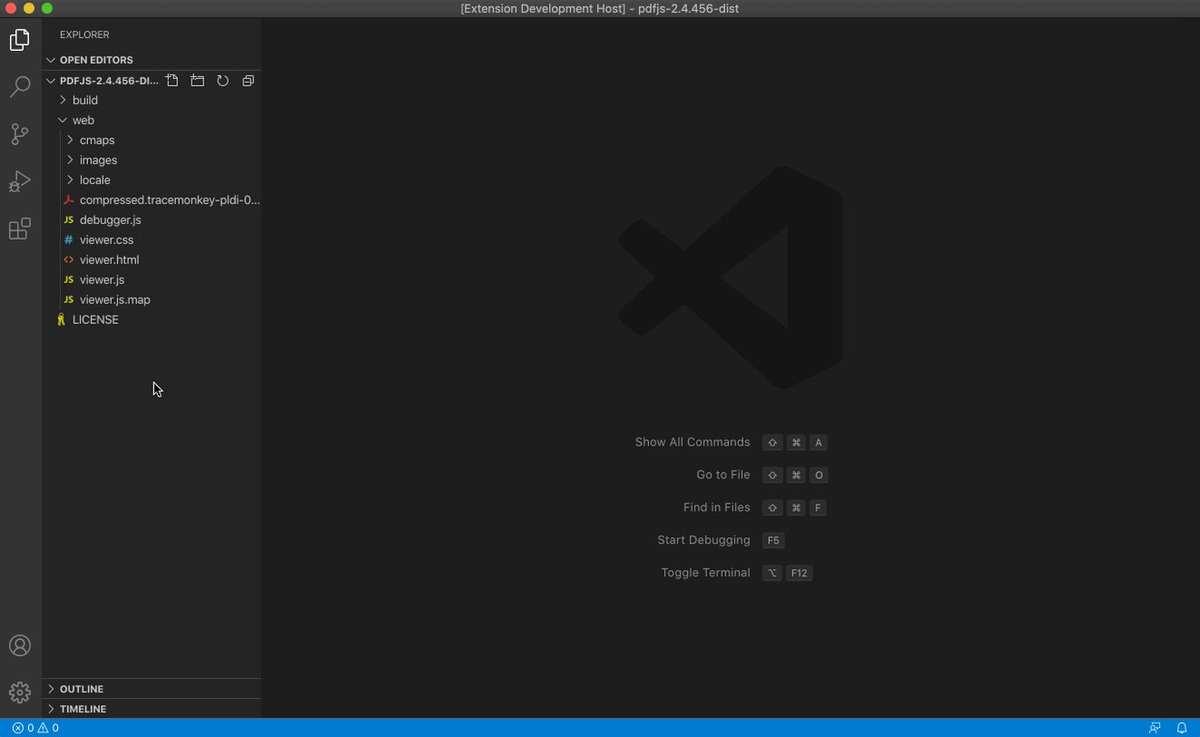1200x737 pixels.
Task: Click the Start Debugging label
Action: (703, 540)
